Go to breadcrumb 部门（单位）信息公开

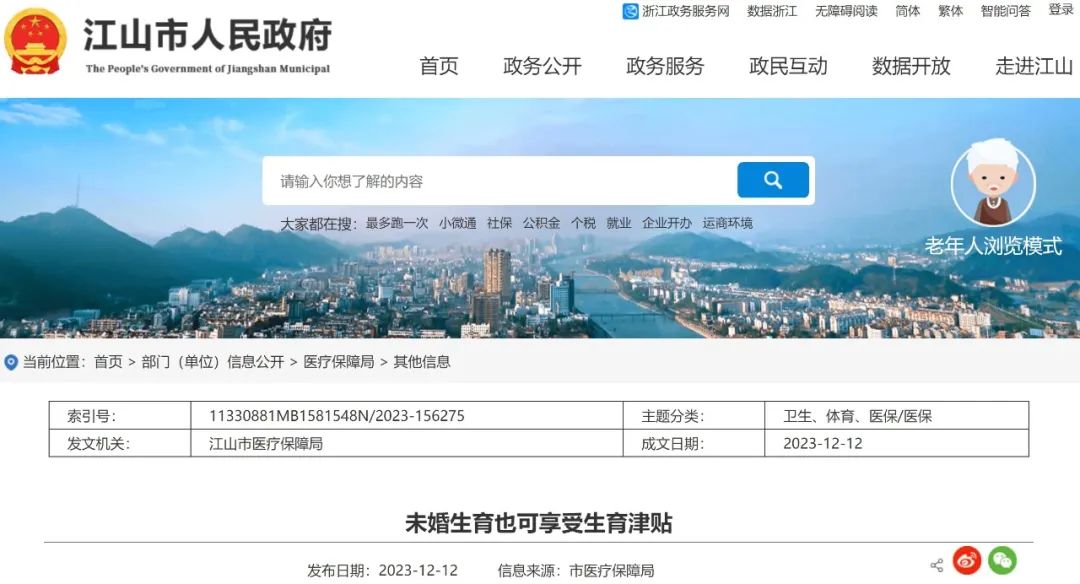(213, 362)
